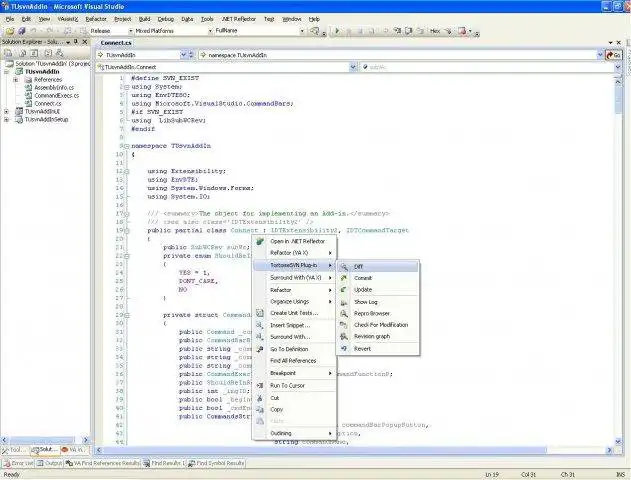Open the FullName find combo box

(302, 31)
